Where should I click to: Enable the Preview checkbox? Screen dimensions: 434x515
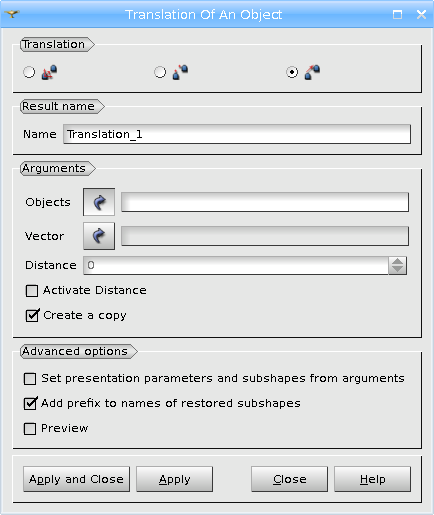[30, 429]
